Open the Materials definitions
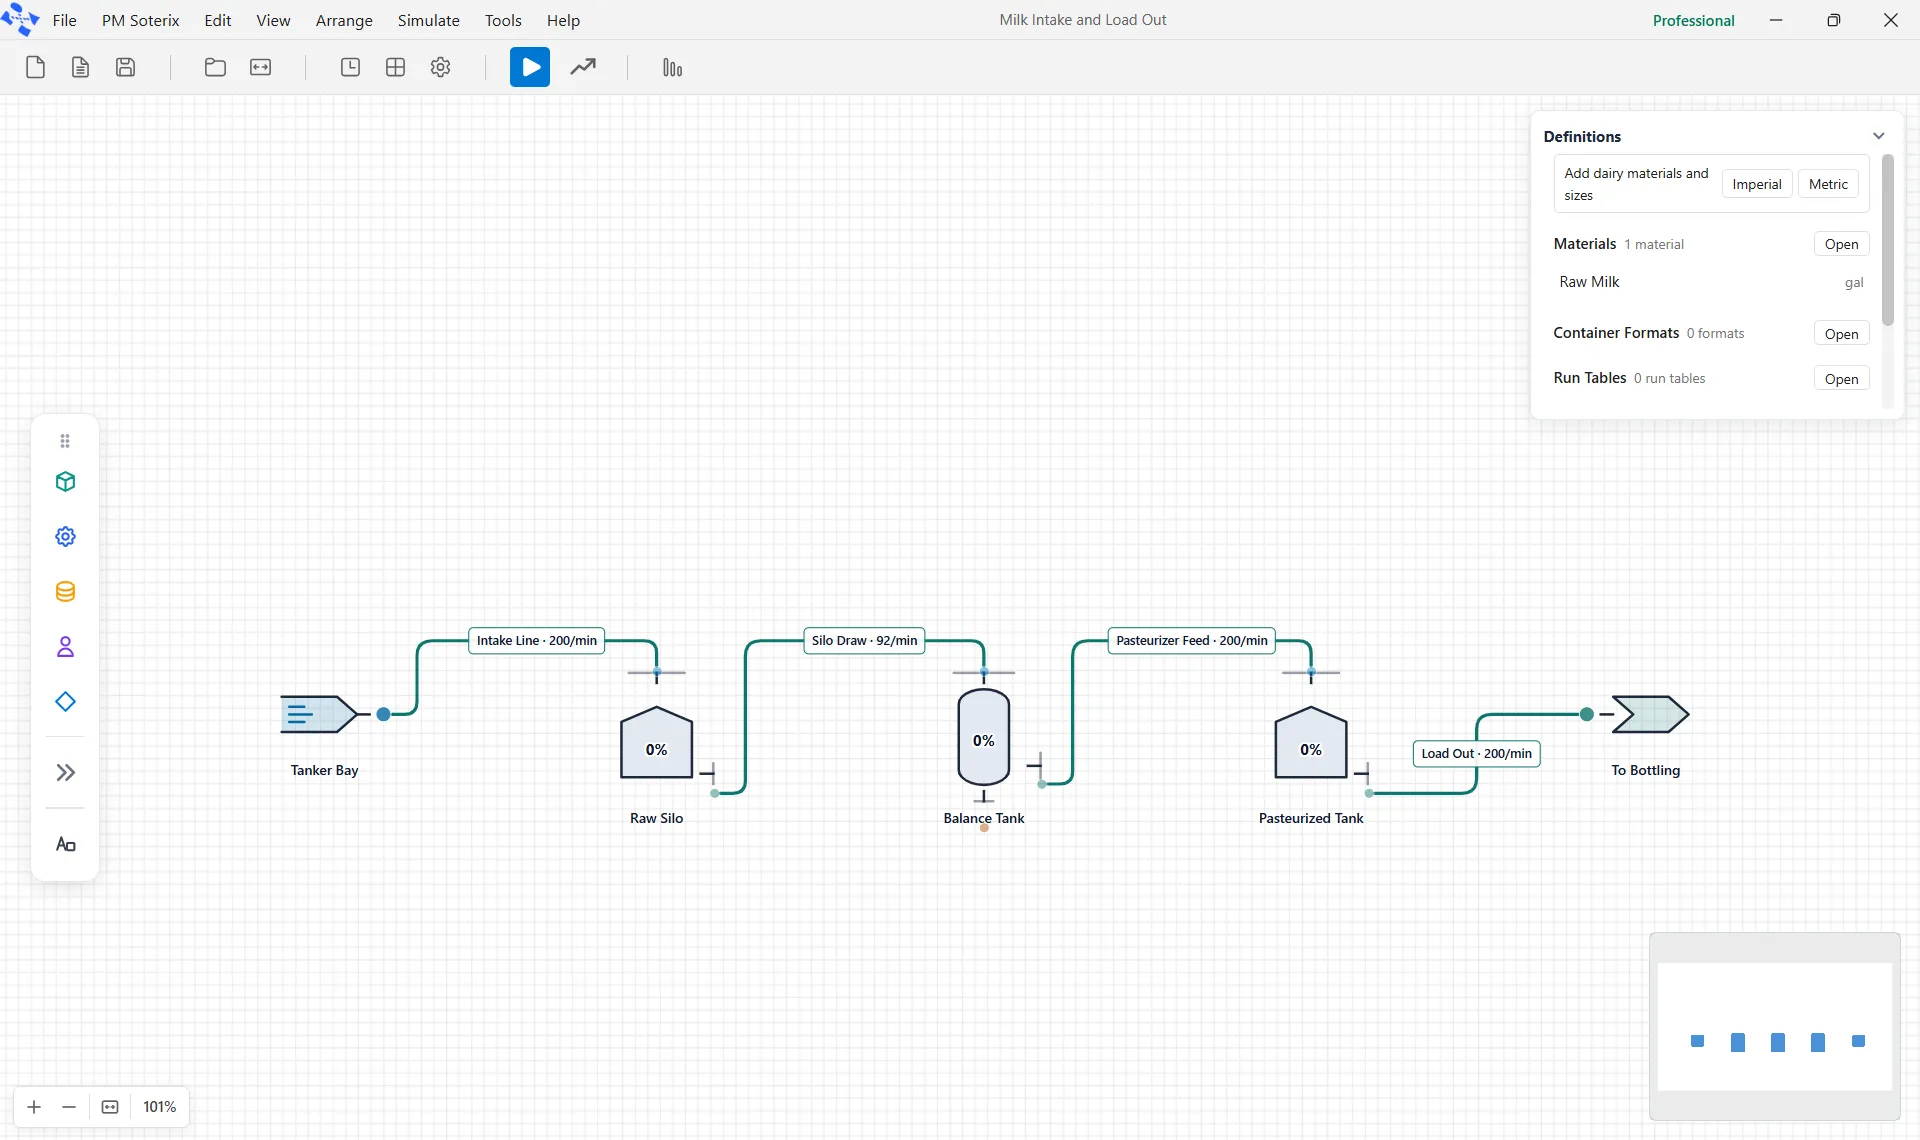This screenshot has height=1140, width=1920. tap(1841, 244)
